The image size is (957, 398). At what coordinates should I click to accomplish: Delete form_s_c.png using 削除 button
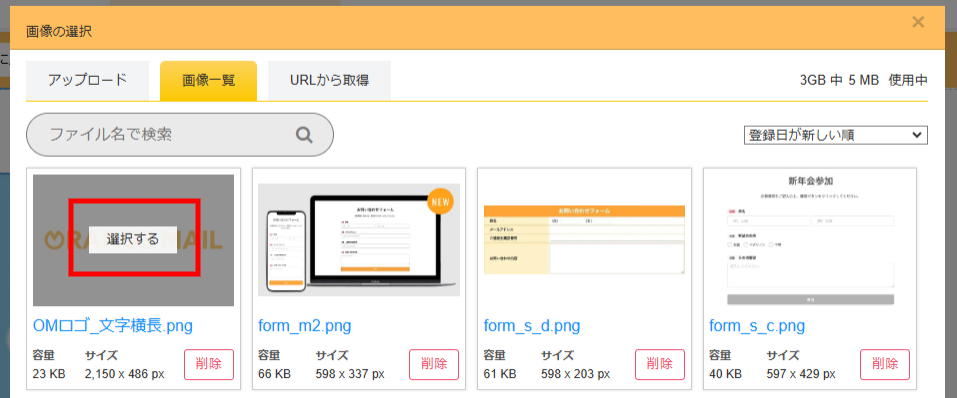pos(885,364)
